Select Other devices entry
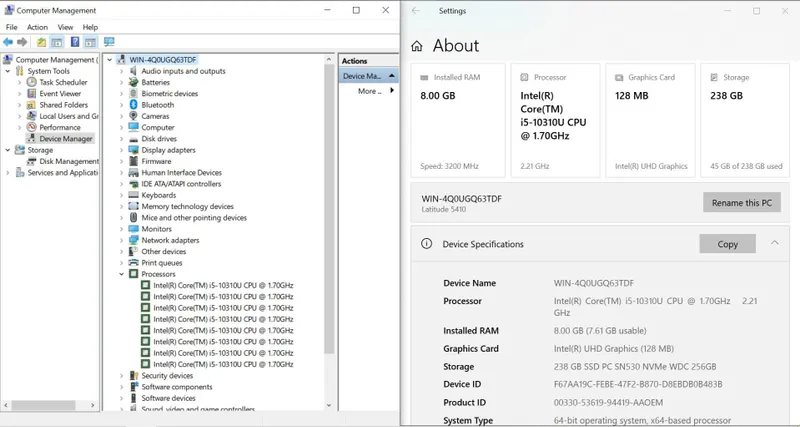The image size is (800, 427). tap(164, 252)
